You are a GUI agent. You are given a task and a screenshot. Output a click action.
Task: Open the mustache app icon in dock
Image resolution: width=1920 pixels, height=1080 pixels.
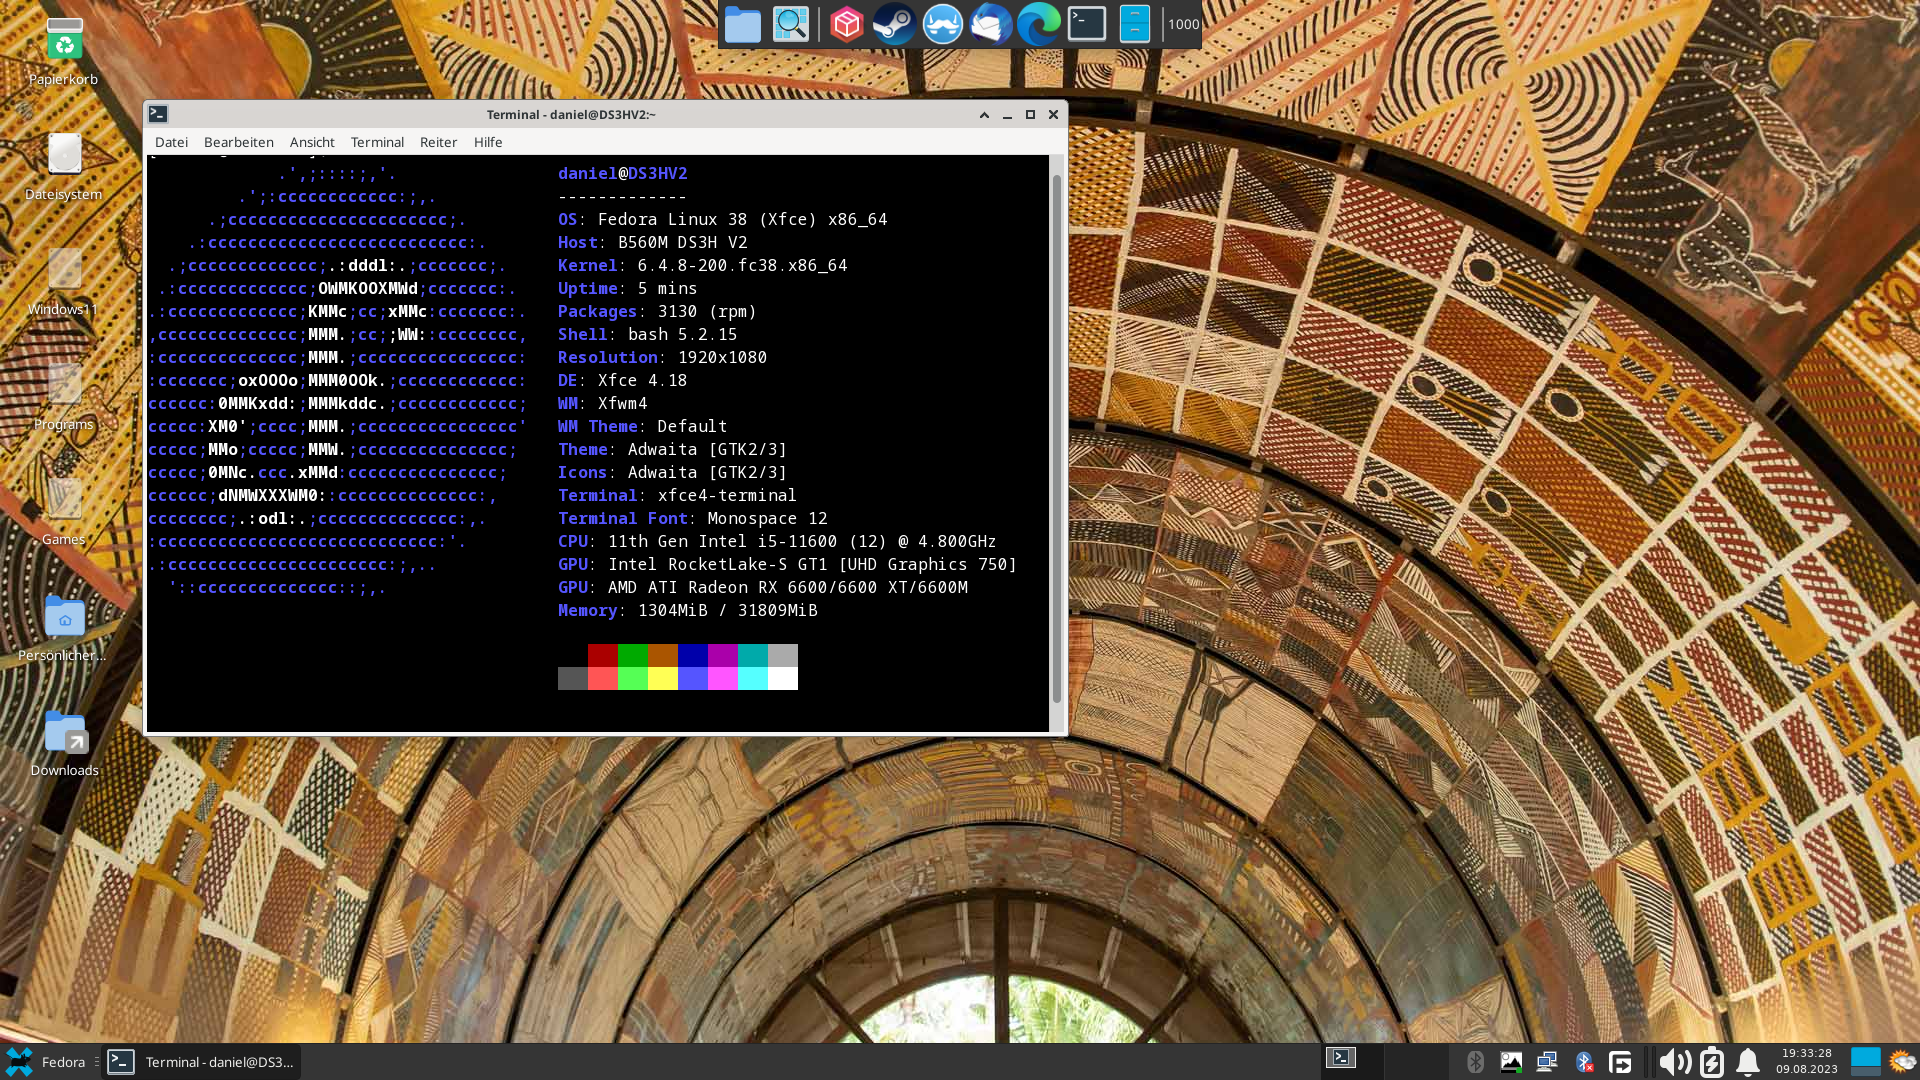pyautogui.click(x=942, y=24)
